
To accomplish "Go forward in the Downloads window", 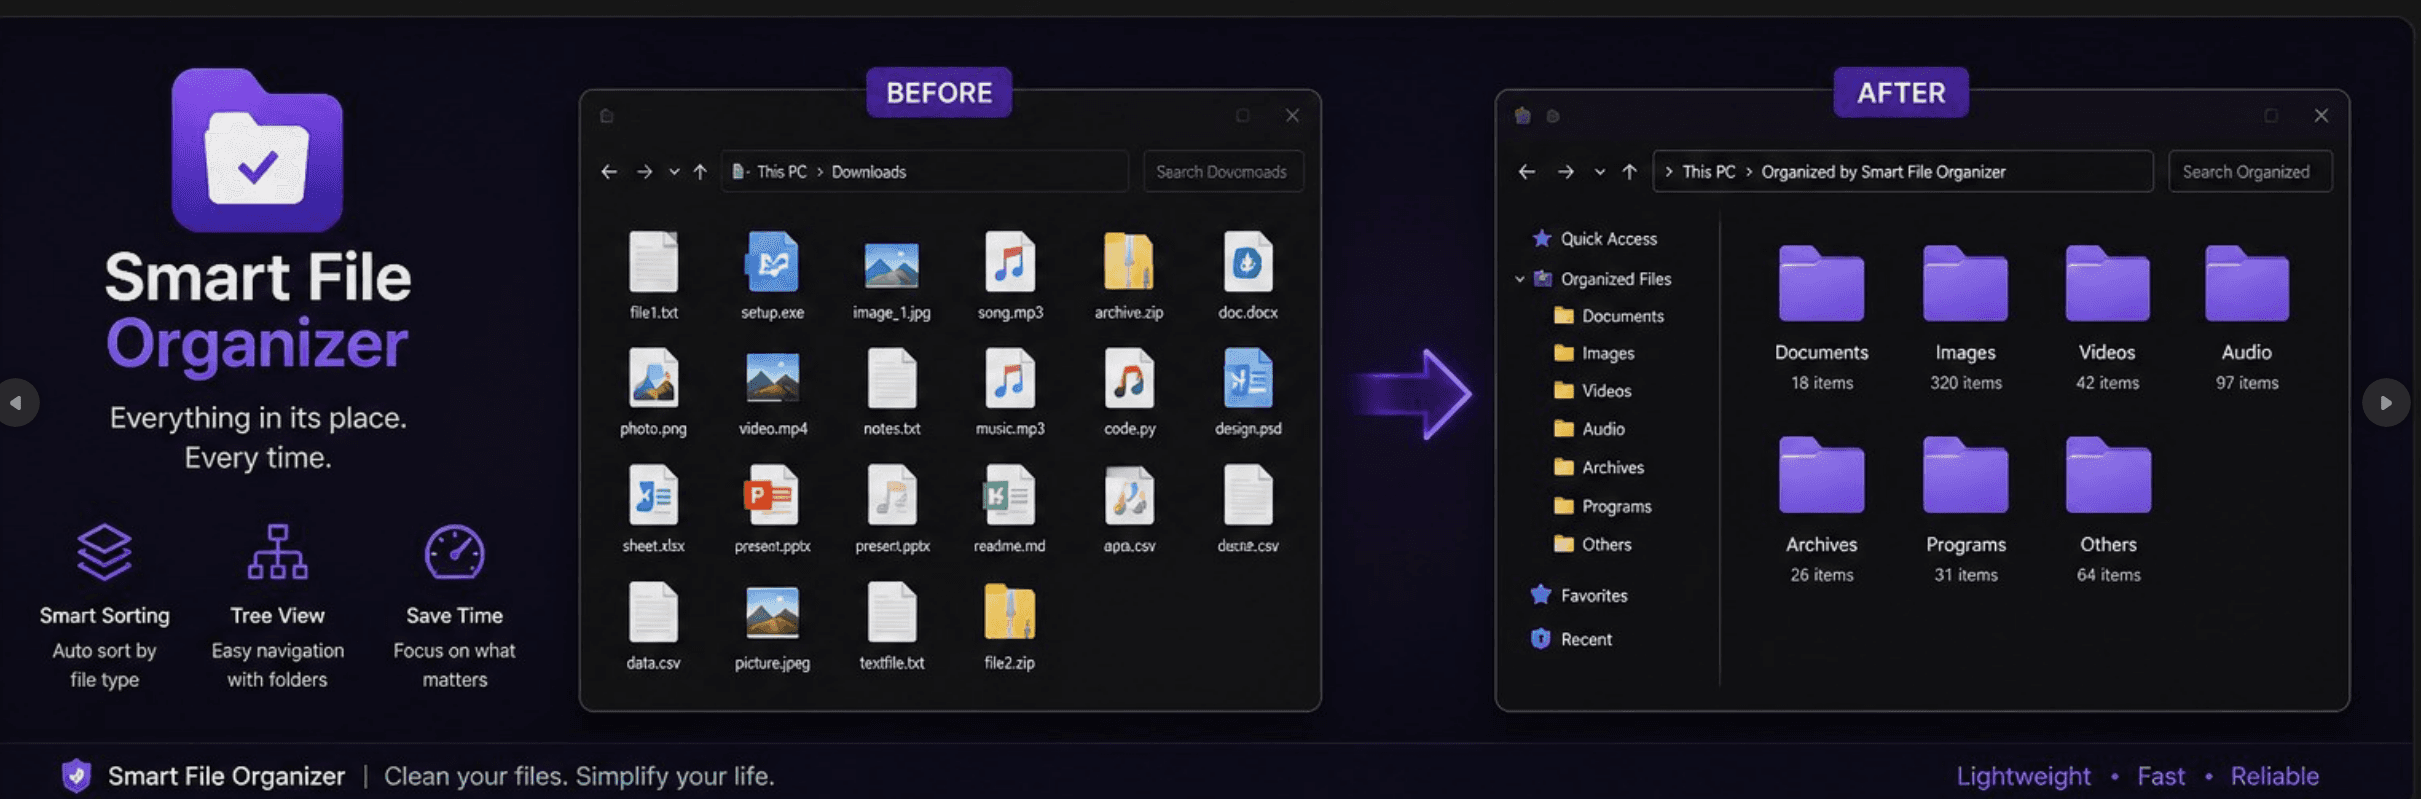I will (x=644, y=172).
